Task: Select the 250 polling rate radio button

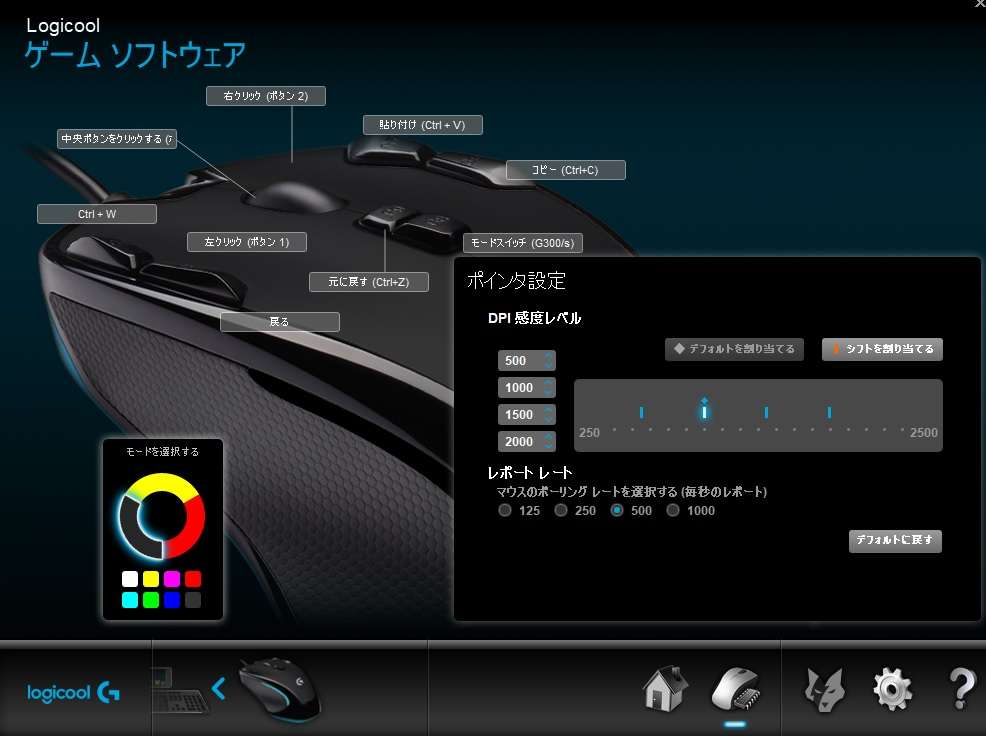Action: [x=561, y=510]
